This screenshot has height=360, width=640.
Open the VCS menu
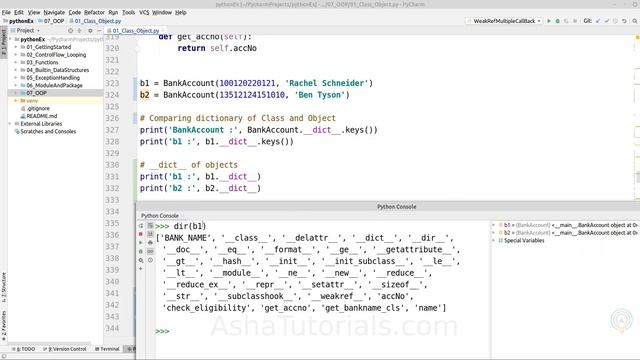click(x=144, y=12)
